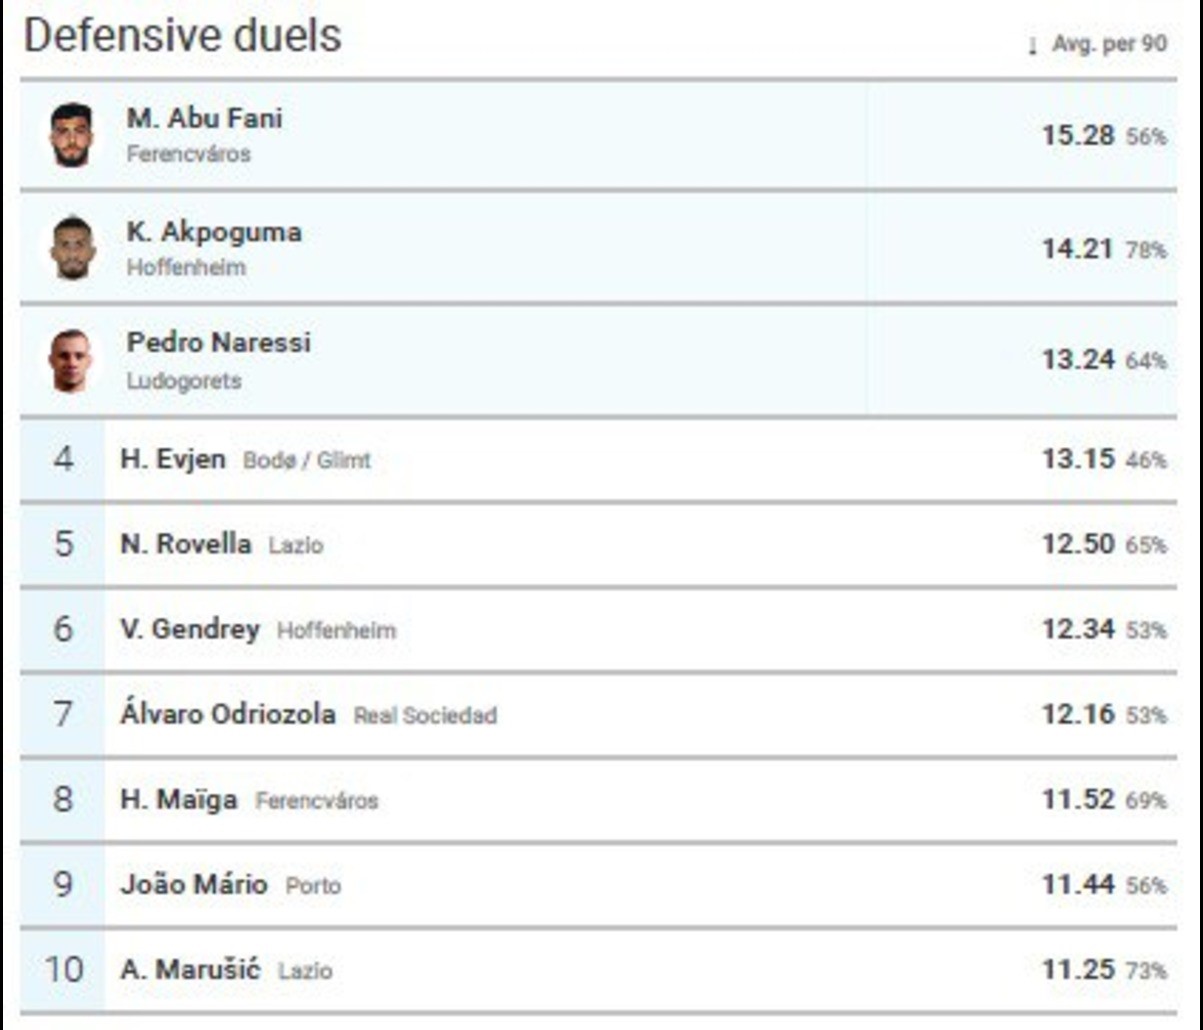This screenshot has height=1030, width=1203.
Task: Click Pedro Naressi's player photo
Action: point(70,361)
